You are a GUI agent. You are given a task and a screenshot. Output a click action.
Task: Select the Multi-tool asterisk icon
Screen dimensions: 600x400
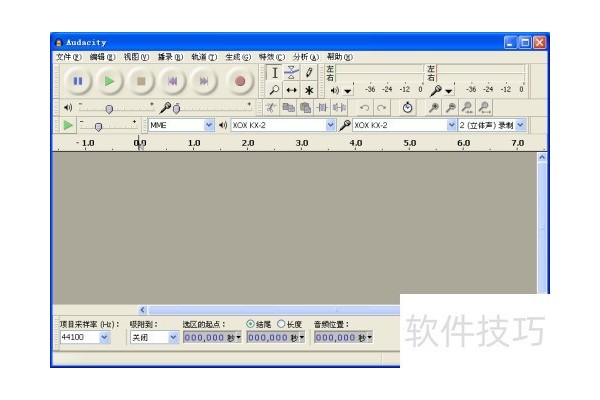(x=309, y=90)
